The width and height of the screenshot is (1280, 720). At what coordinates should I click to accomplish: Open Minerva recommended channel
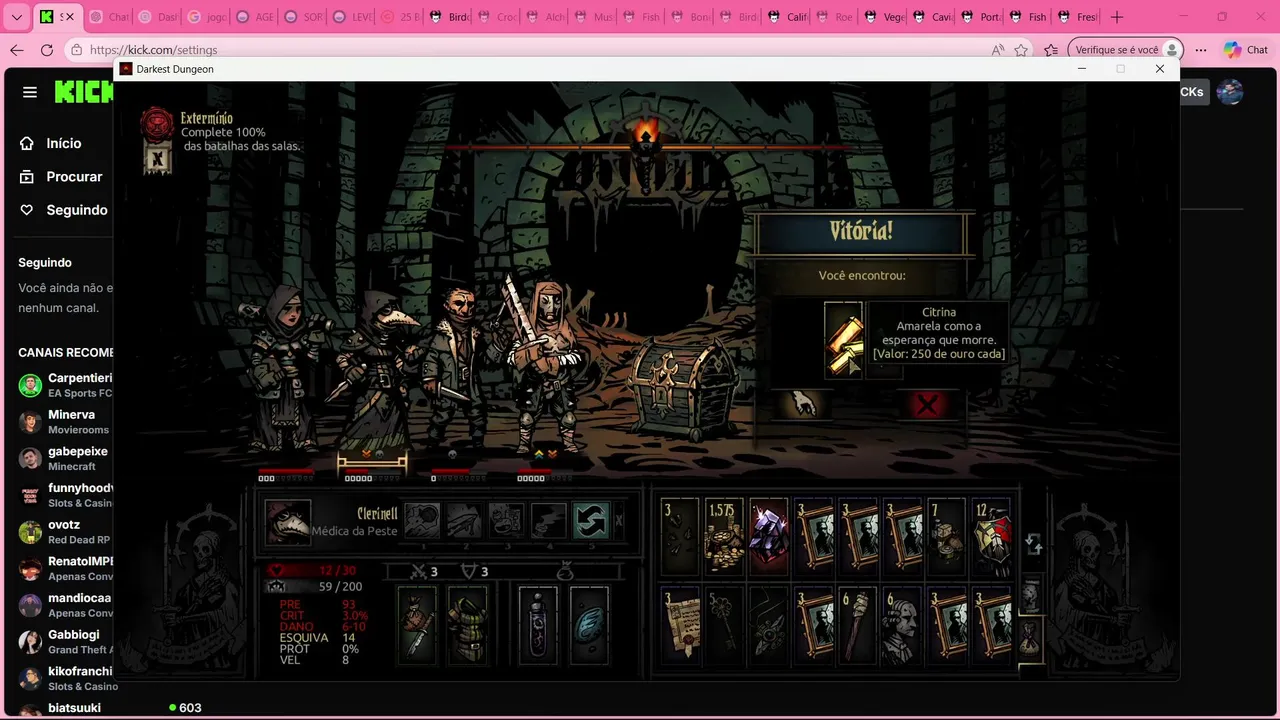pyautogui.click(x=65, y=422)
